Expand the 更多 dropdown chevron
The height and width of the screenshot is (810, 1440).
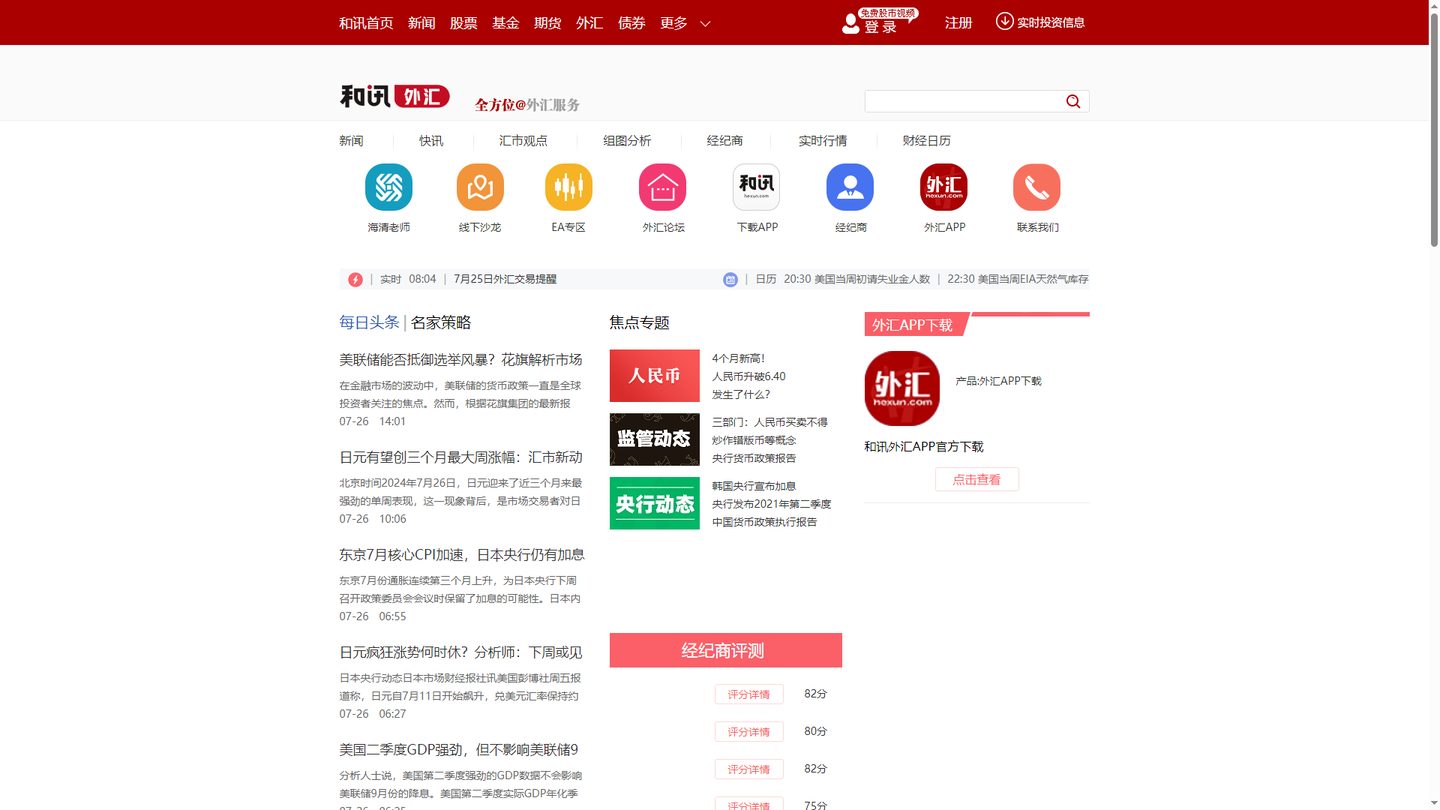[705, 23]
